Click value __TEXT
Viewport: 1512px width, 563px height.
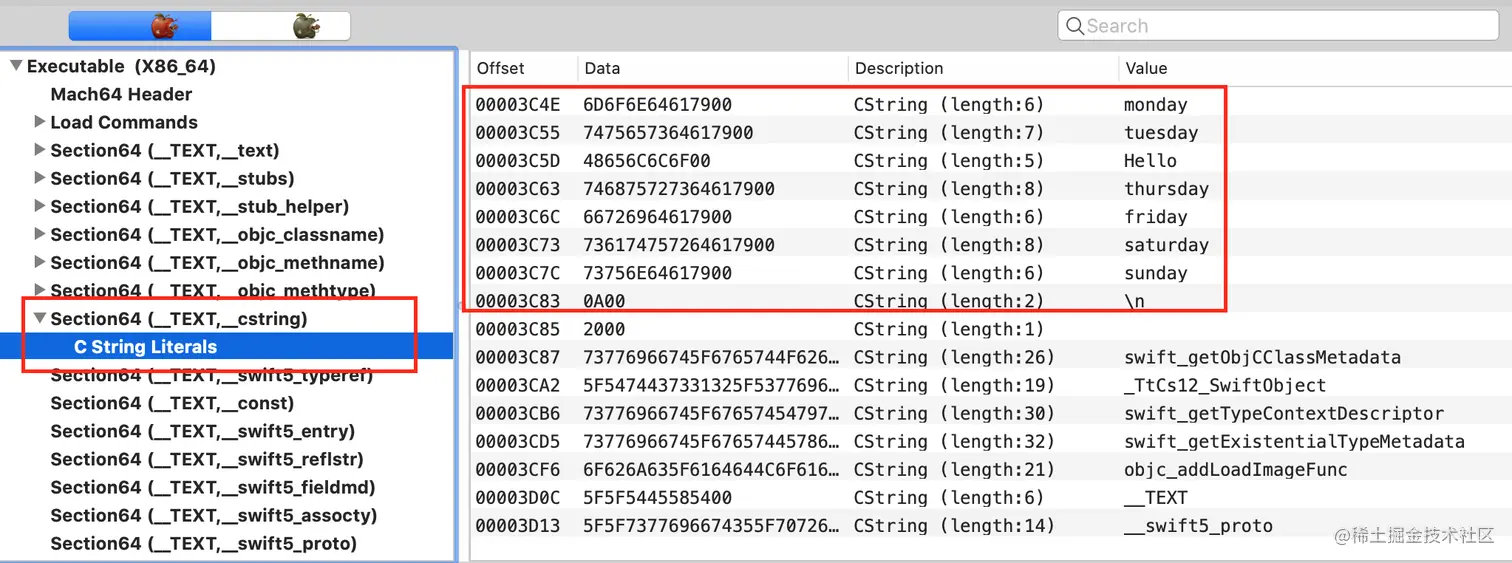tap(1156, 497)
